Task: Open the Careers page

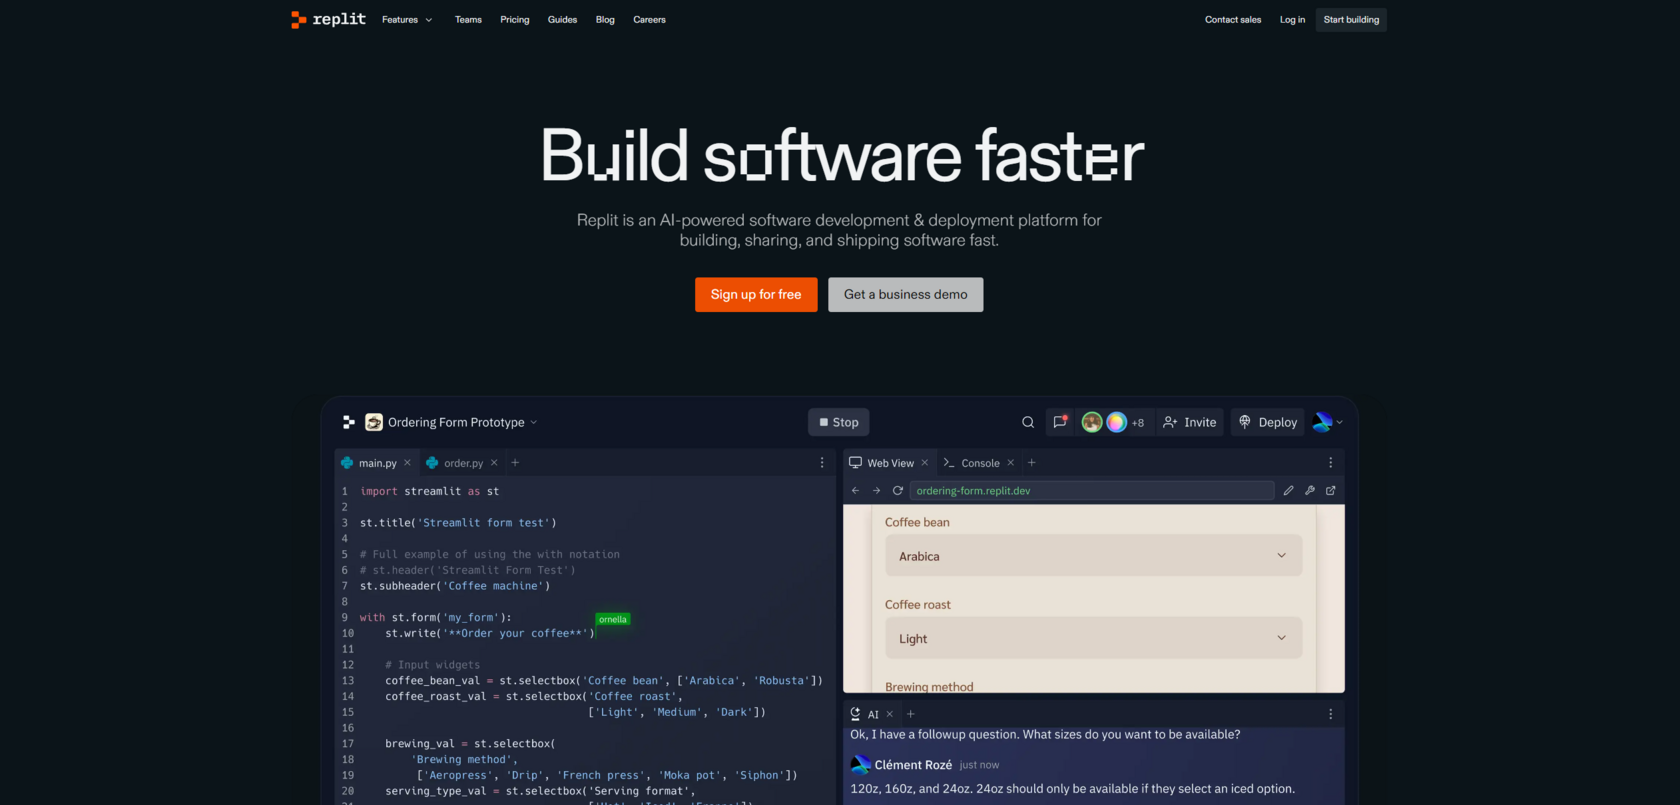Action: pyautogui.click(x=649, y=20)
